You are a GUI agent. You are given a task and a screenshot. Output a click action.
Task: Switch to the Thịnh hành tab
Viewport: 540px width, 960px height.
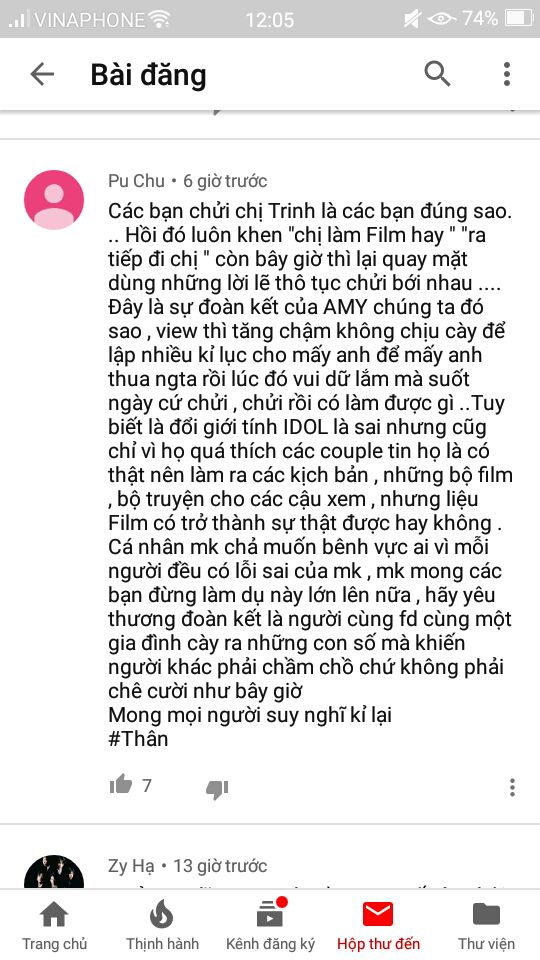[x=162, y=926]
